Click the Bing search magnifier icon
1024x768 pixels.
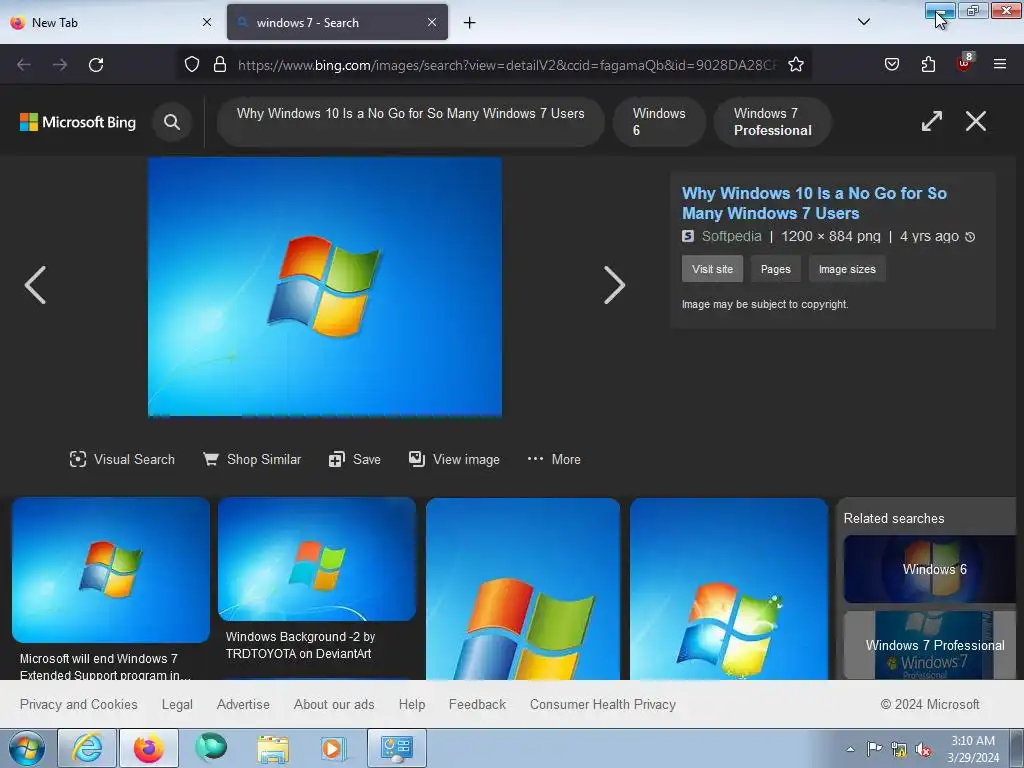coord(172,122)
